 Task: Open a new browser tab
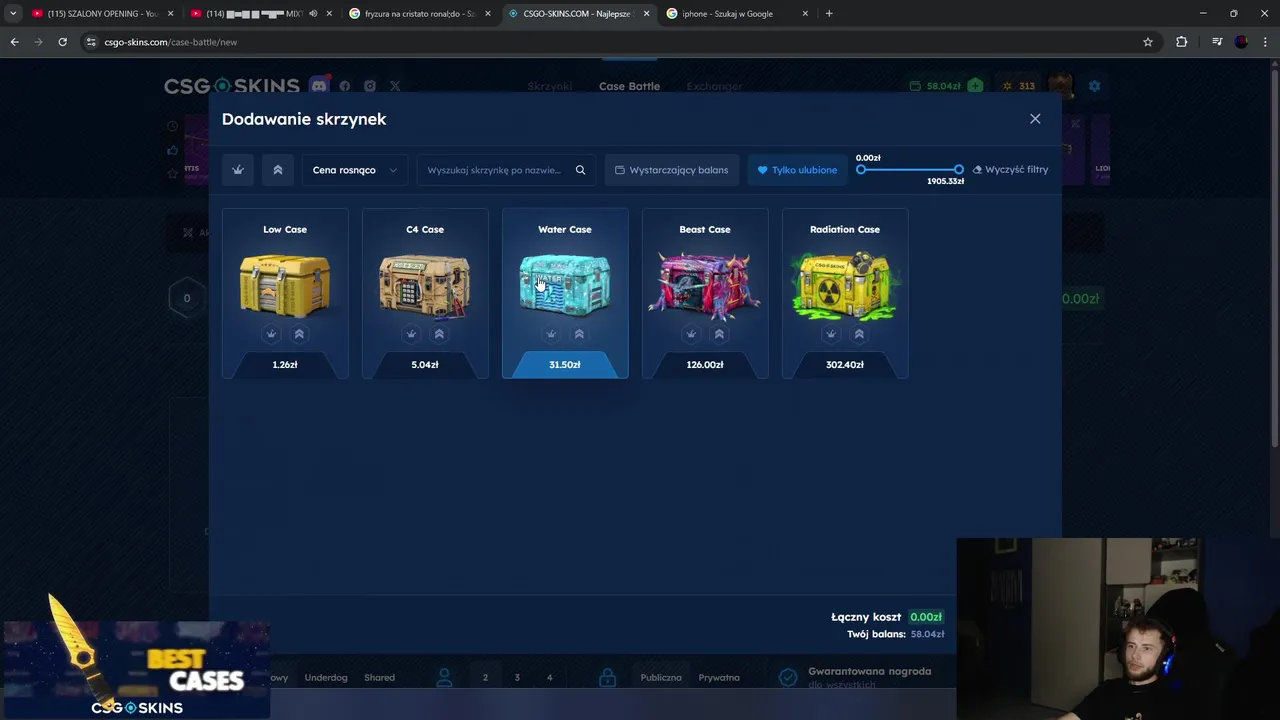pos(829,14)
